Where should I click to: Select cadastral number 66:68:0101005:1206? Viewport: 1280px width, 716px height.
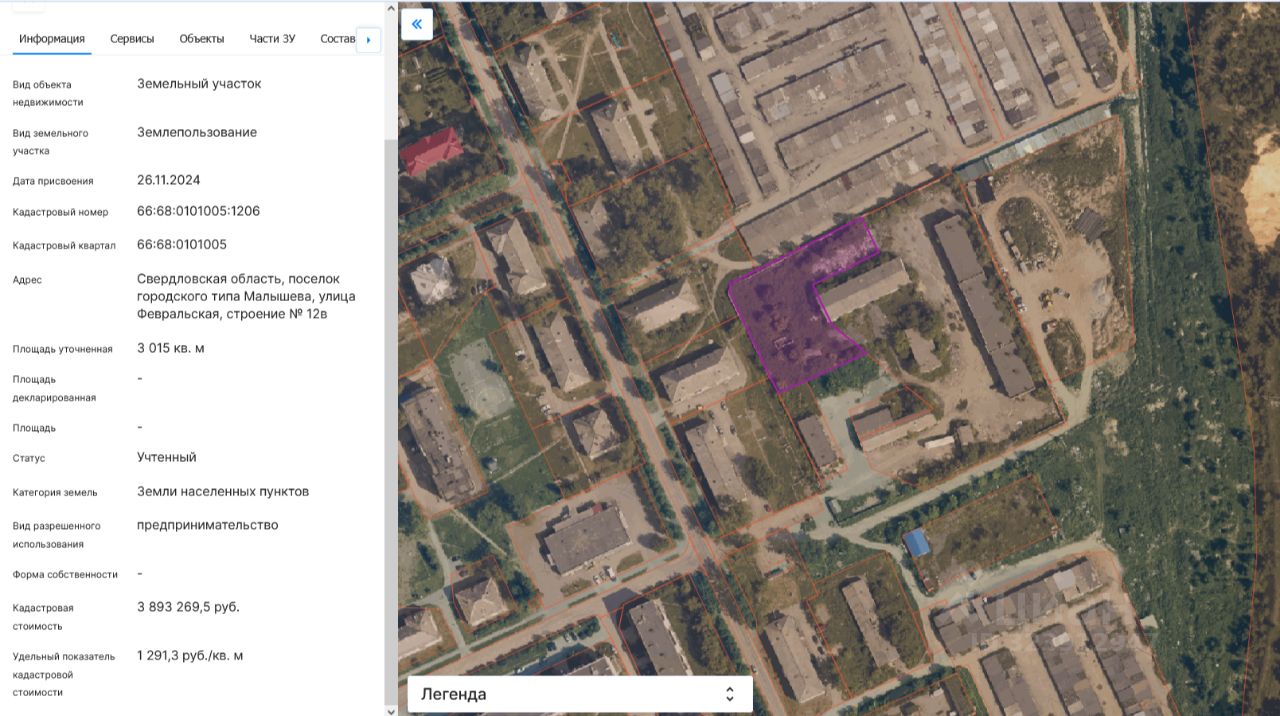click(x=198, y=211)
